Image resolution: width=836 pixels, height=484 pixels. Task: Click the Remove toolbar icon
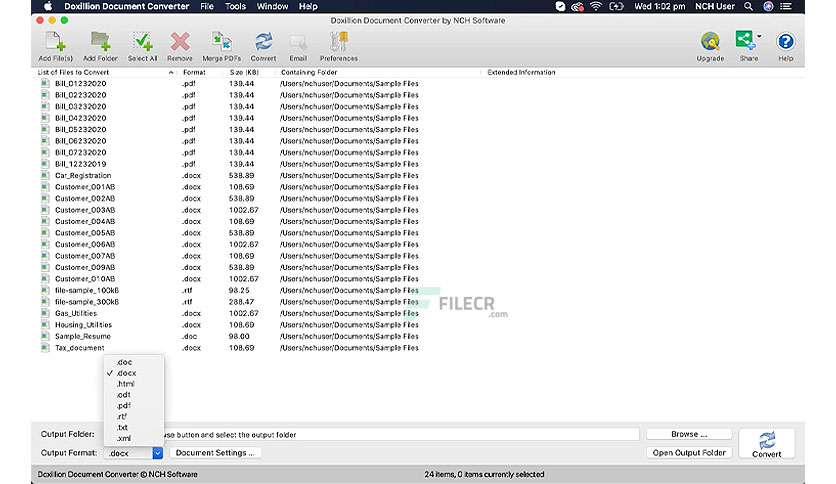[x=180, y=46]
